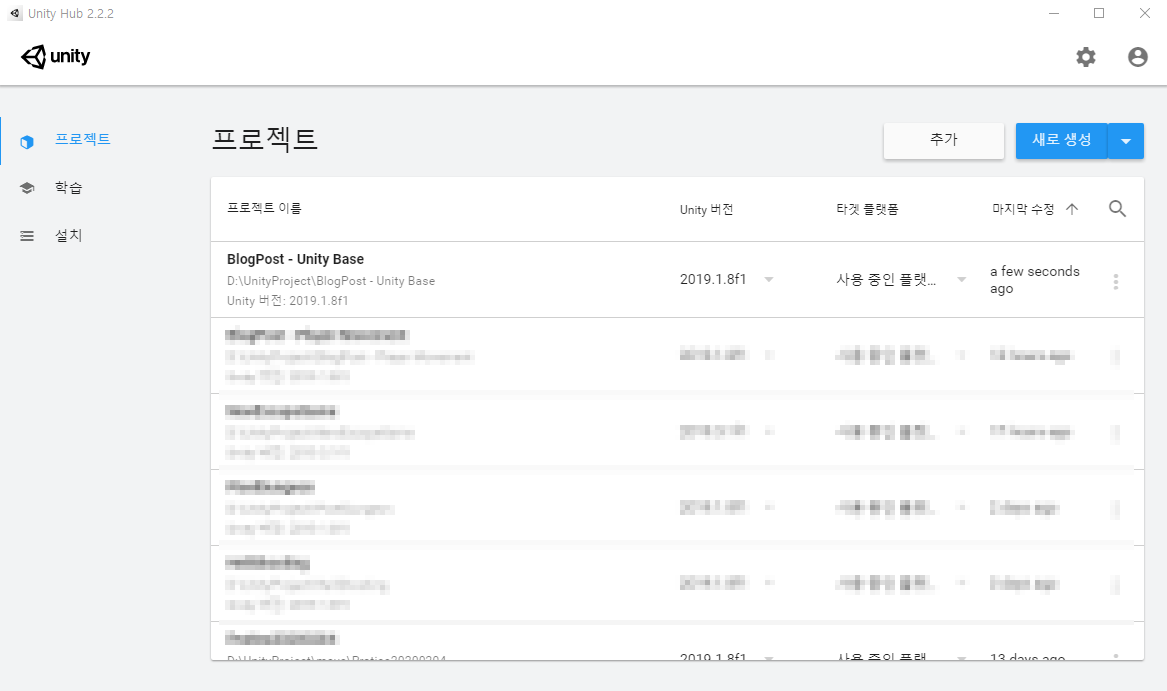Viewport: 1167px width, 691px height.
Task: Switch to the 설치 sidebar tab
Action: point(68,236)
